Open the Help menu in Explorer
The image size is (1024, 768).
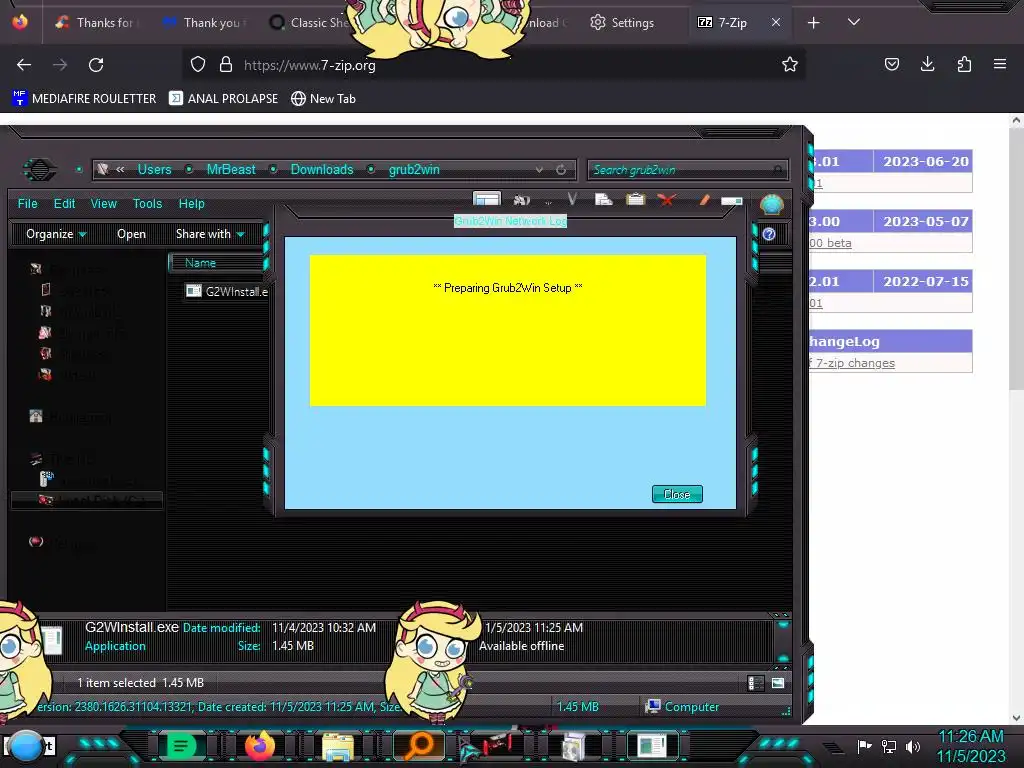coord(191,204)
